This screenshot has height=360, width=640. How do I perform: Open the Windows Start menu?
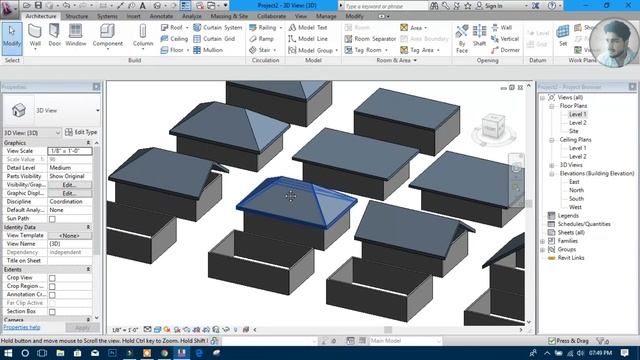[x=8, y=353]
